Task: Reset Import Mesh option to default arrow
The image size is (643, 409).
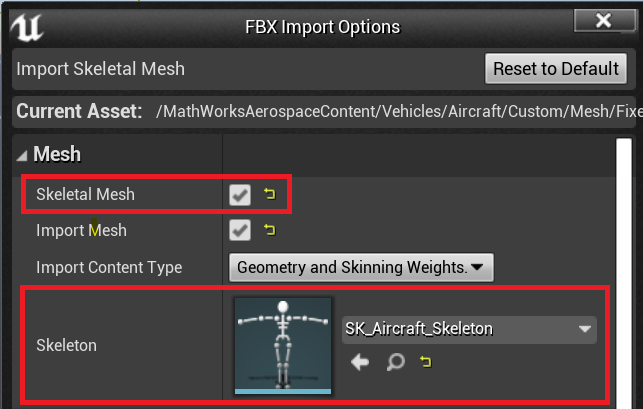Action: click(269, 230)
